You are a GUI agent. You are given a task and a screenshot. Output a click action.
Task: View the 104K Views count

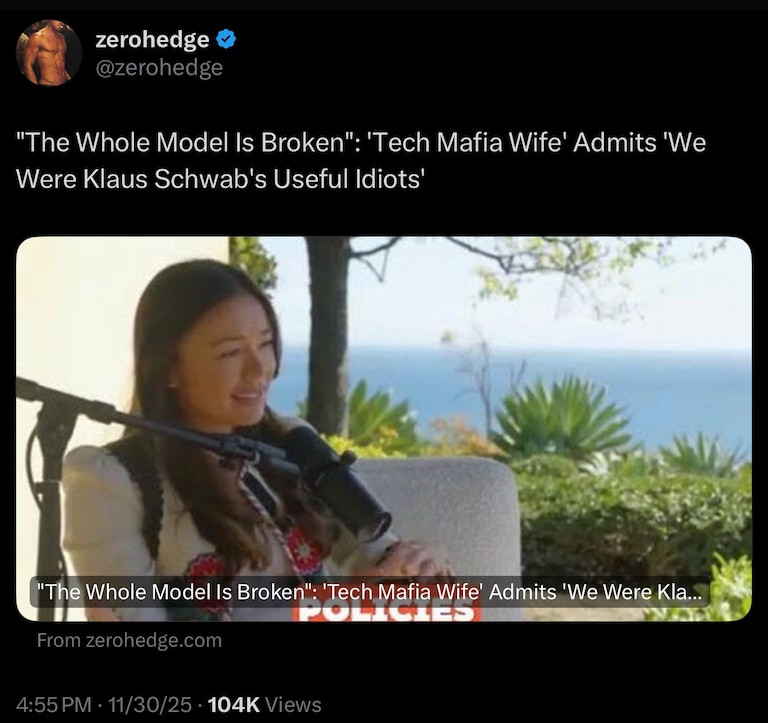264,705
